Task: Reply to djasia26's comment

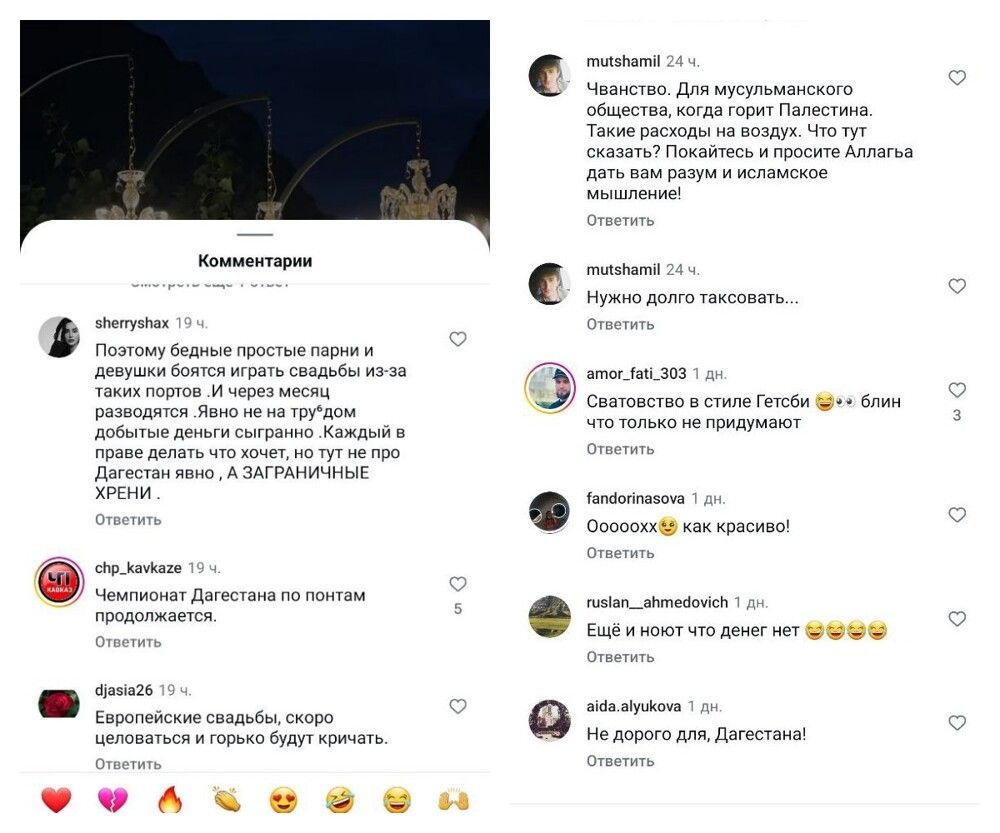Action: (x=128, y=764)
